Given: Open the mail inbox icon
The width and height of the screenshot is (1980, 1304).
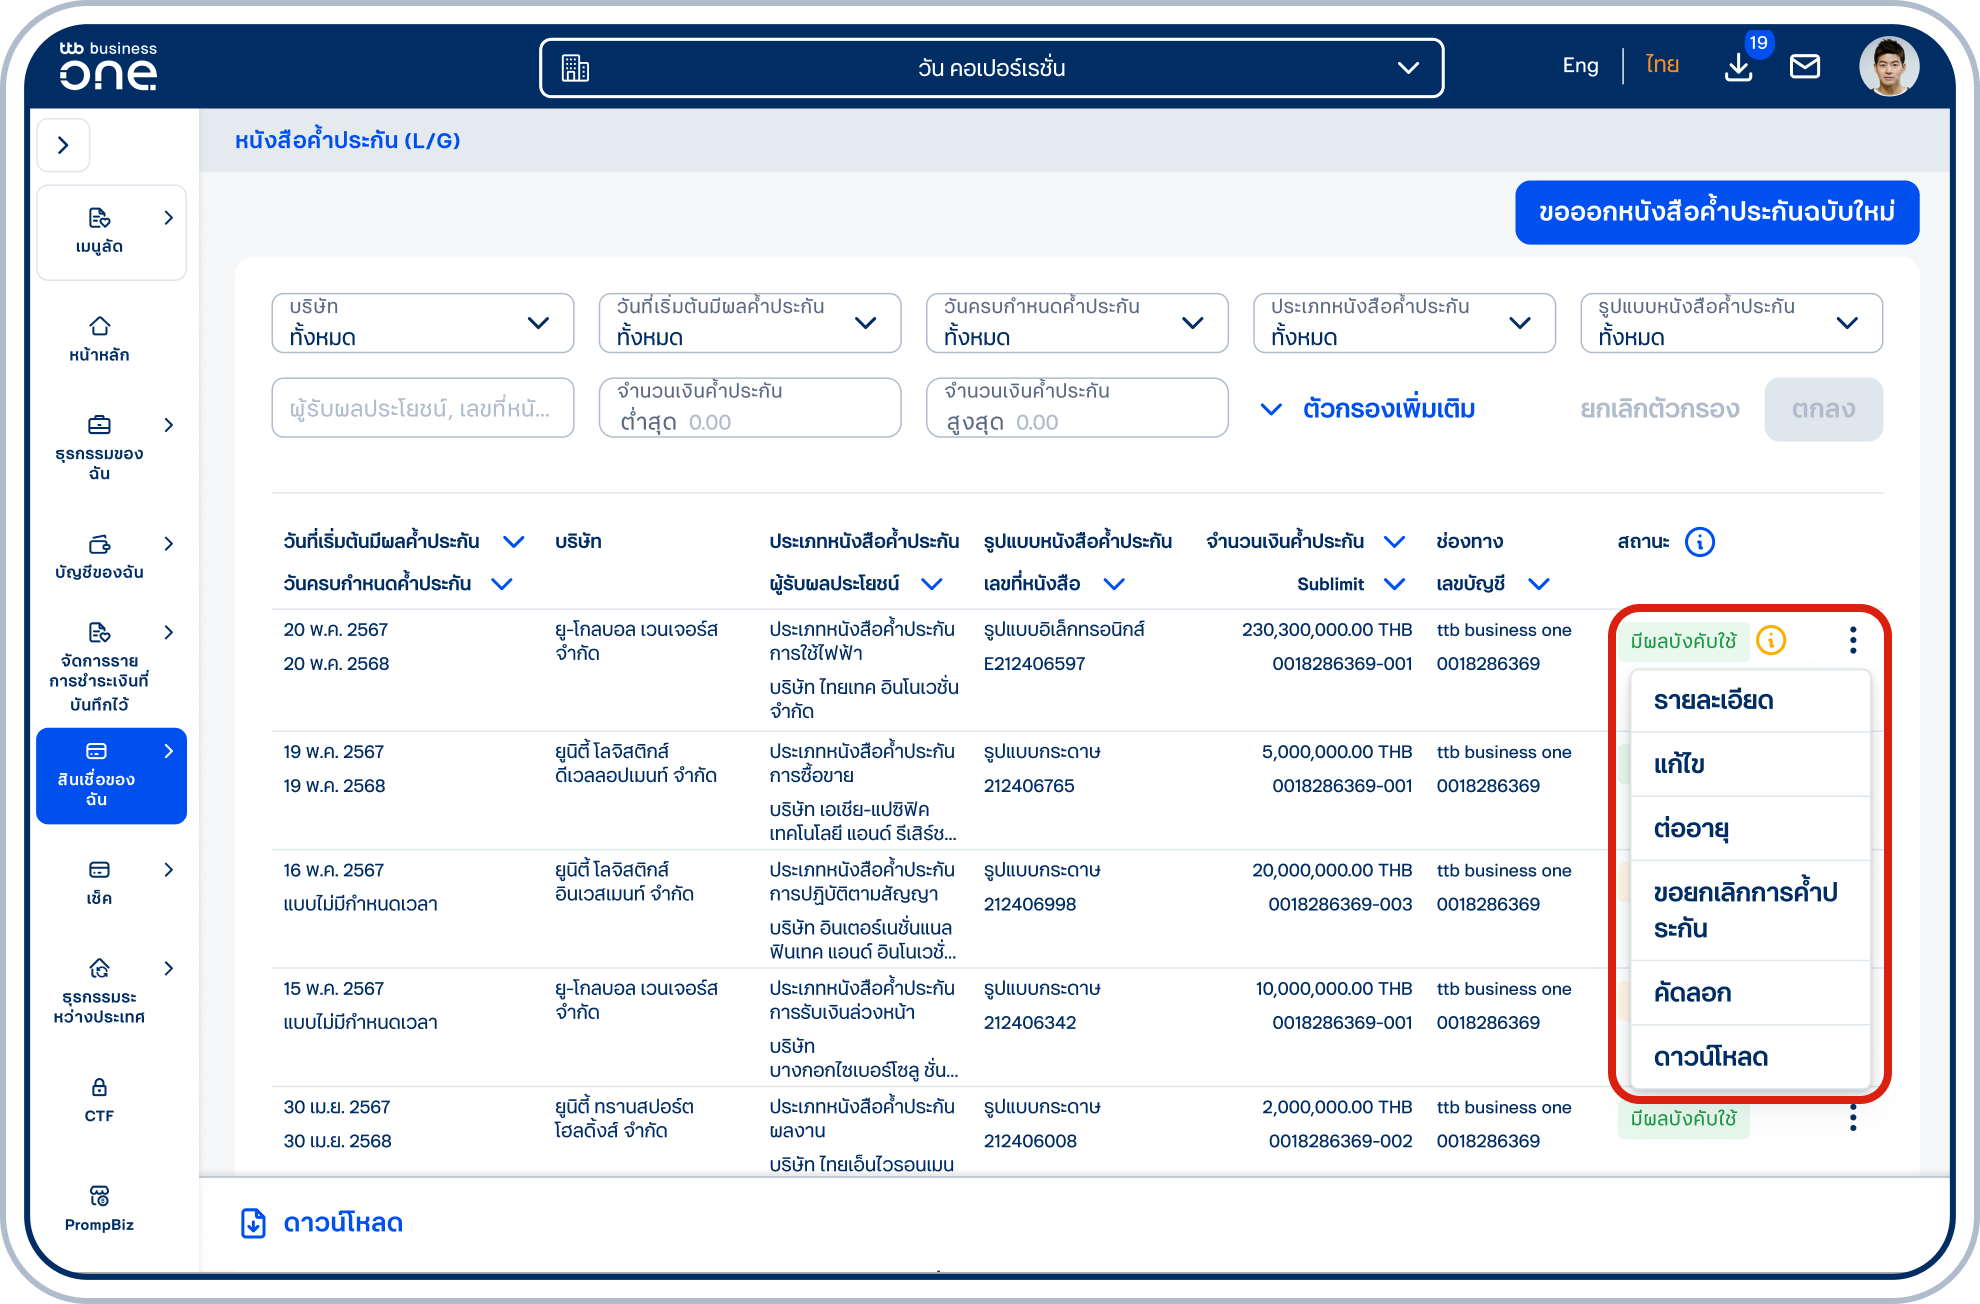Looking at the screenshot, I should 1805,67.
